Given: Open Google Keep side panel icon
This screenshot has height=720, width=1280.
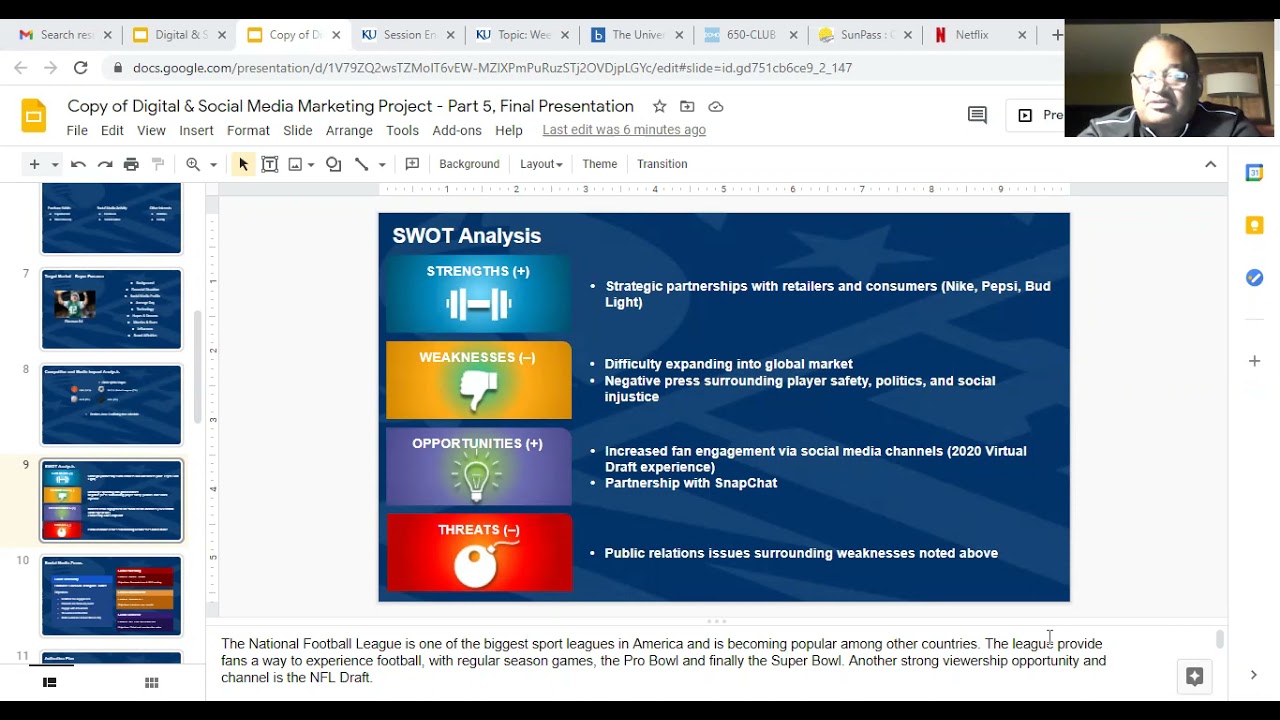Looking at the screenshot, I should [x=1254, y=226].
